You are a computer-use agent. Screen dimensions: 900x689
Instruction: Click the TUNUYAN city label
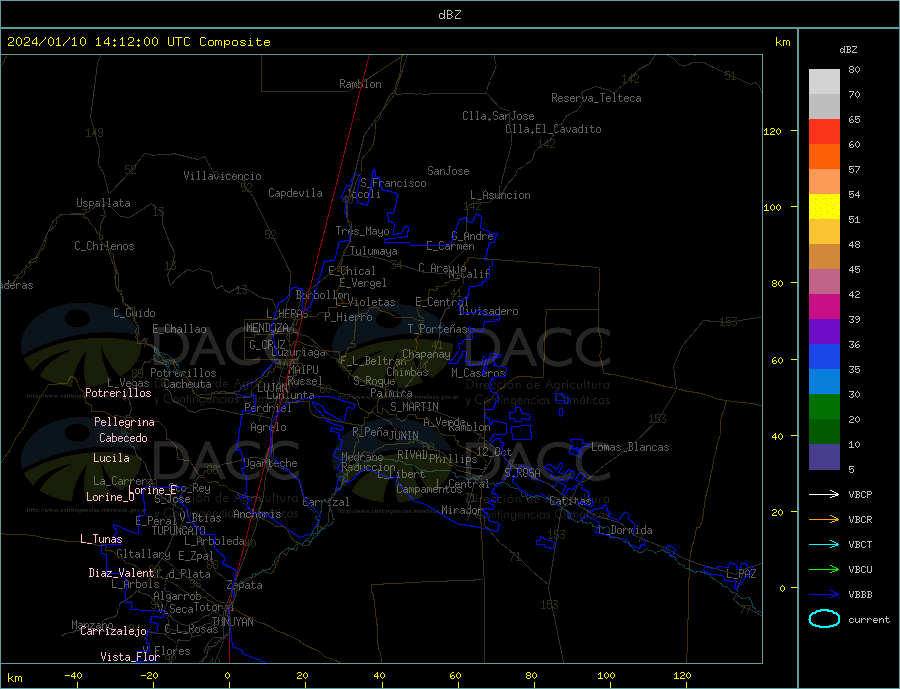tap(232, 622)
